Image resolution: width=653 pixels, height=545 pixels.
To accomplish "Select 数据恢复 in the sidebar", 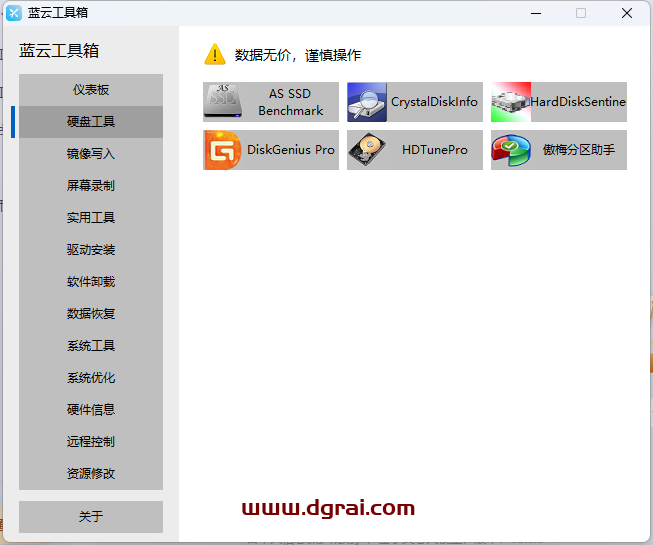I will [91, 314].
